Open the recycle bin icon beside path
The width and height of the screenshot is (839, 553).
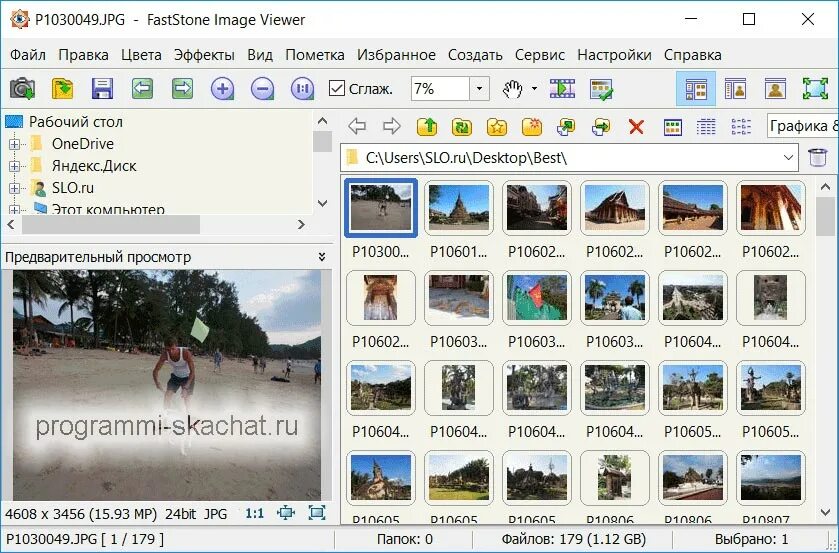coord(818,158)
